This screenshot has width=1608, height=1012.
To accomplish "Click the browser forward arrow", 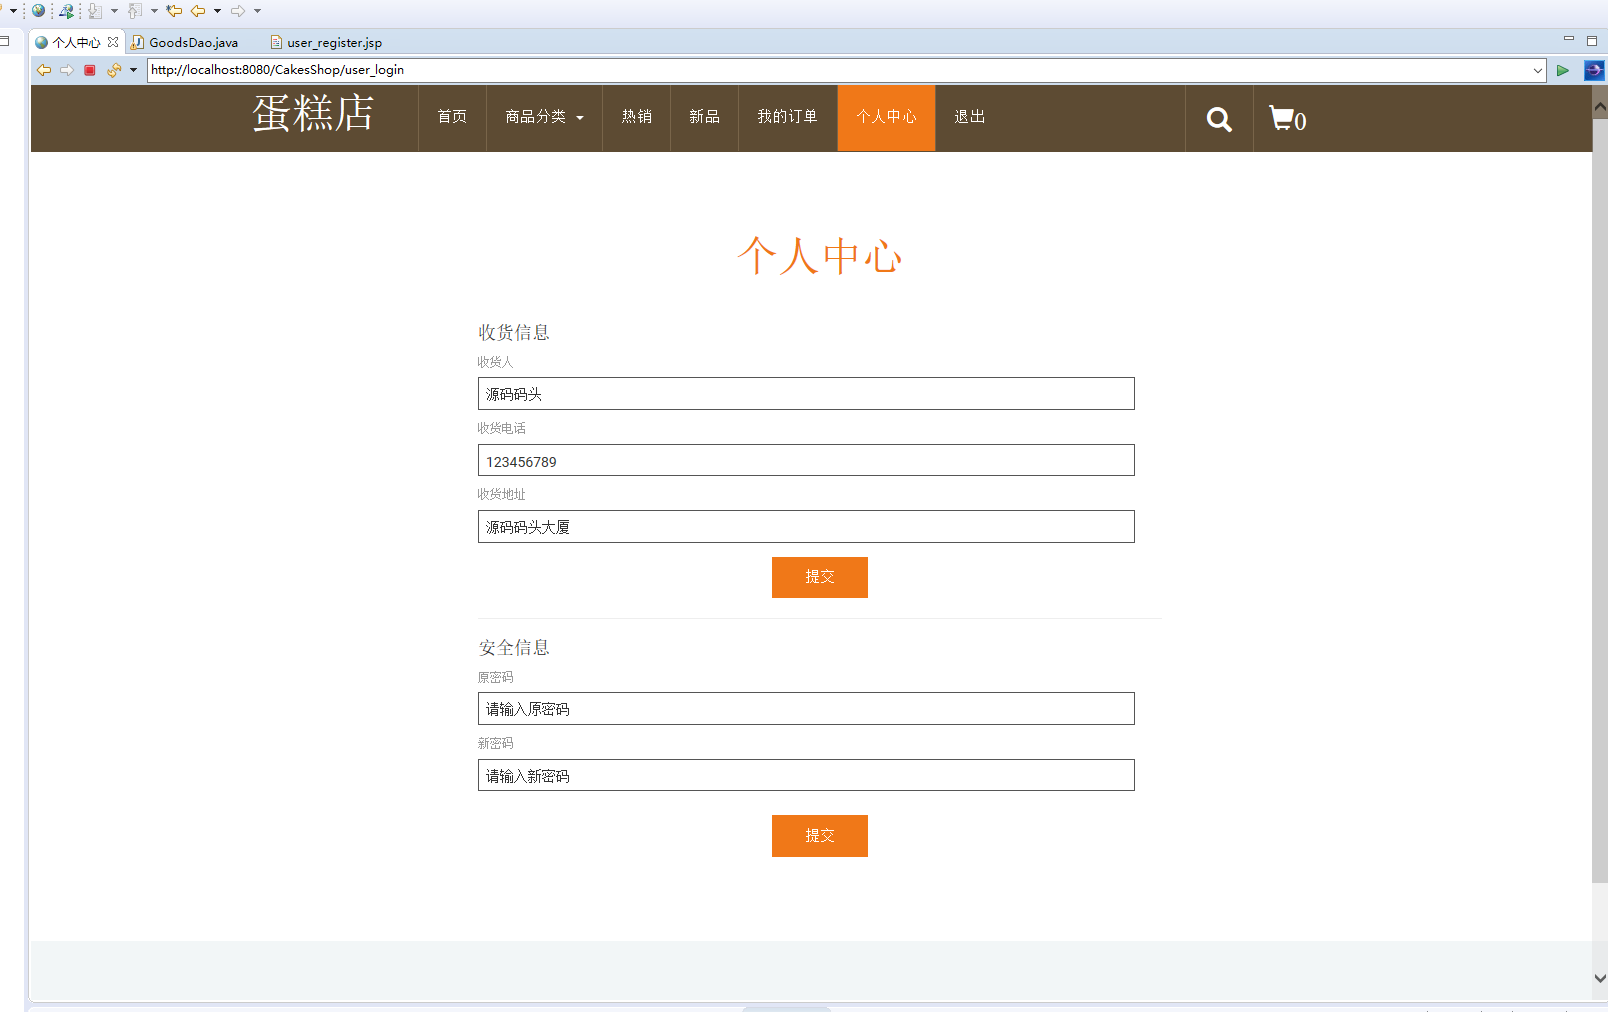I will click(67, 70).
